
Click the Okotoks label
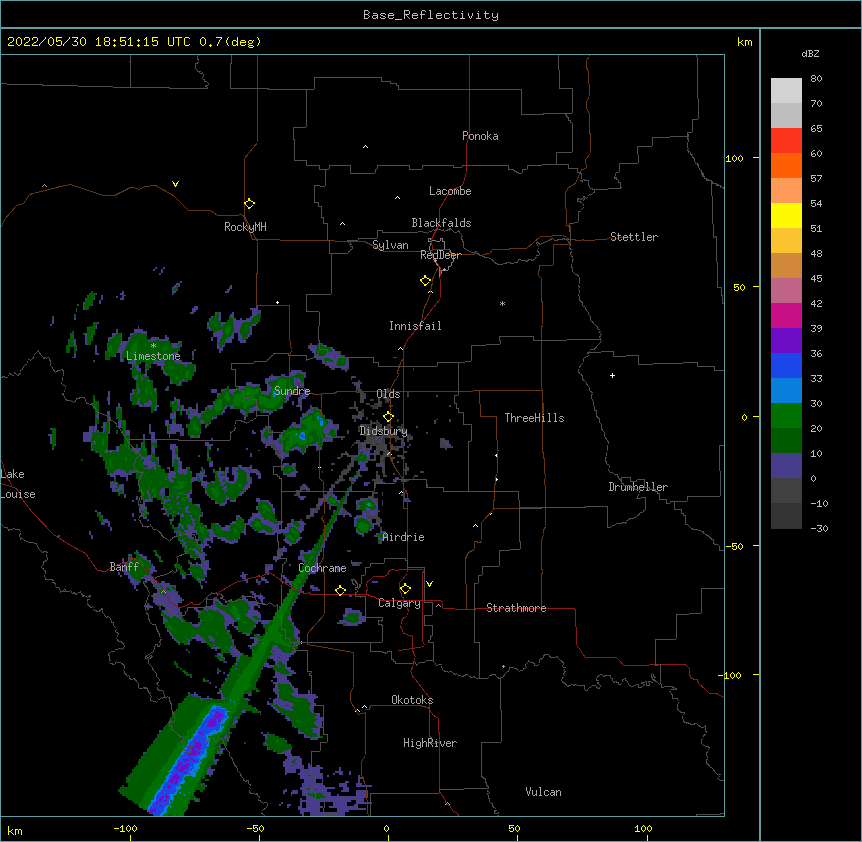coord(412,700)
